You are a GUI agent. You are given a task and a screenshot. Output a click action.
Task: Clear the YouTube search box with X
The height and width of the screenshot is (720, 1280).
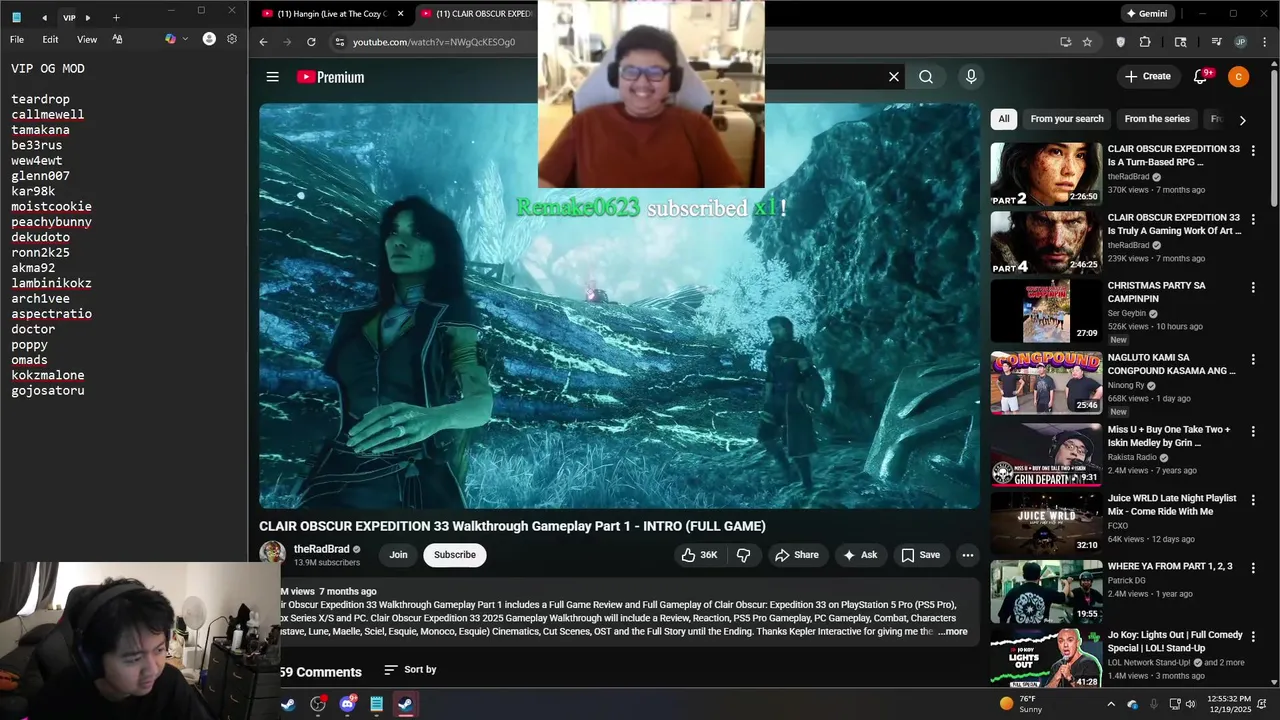[x=894, y=77]
